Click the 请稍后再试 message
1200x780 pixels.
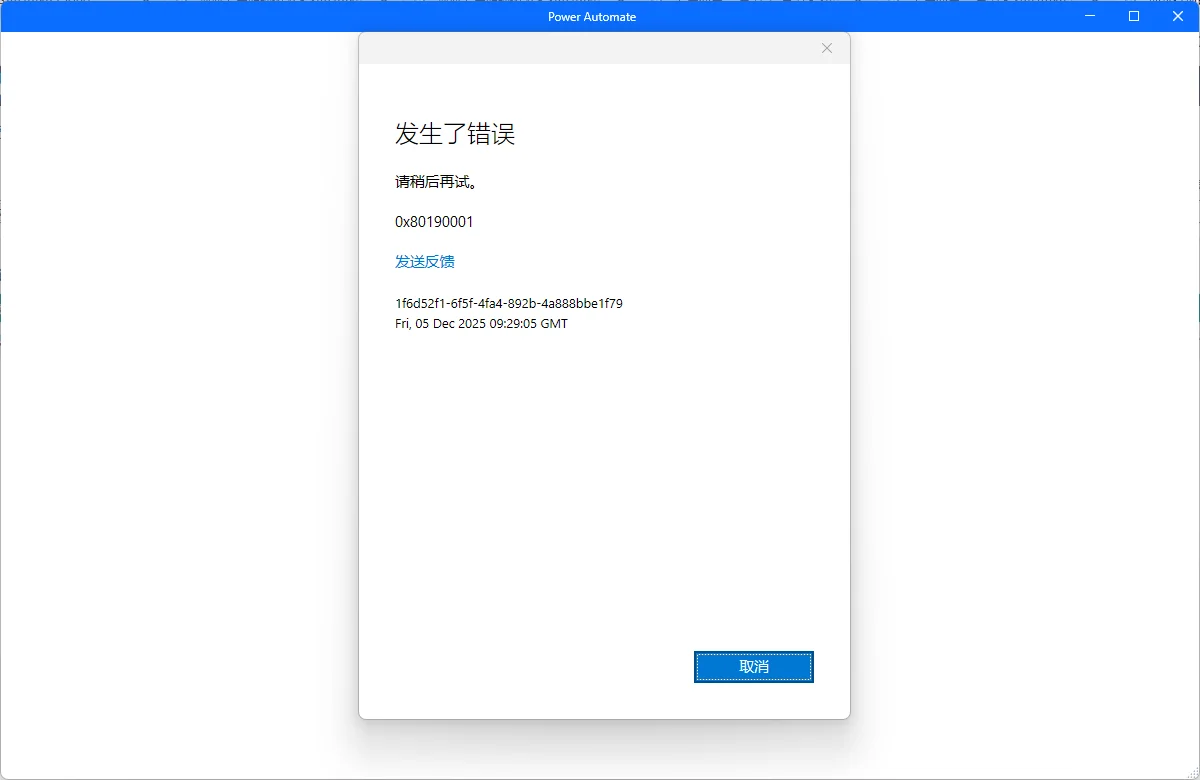pyautogui.click(x=435, y=183)
